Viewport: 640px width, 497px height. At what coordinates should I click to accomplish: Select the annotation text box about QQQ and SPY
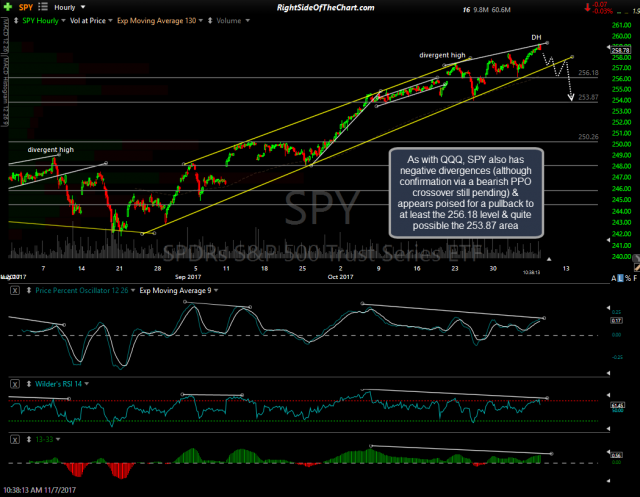466,193
